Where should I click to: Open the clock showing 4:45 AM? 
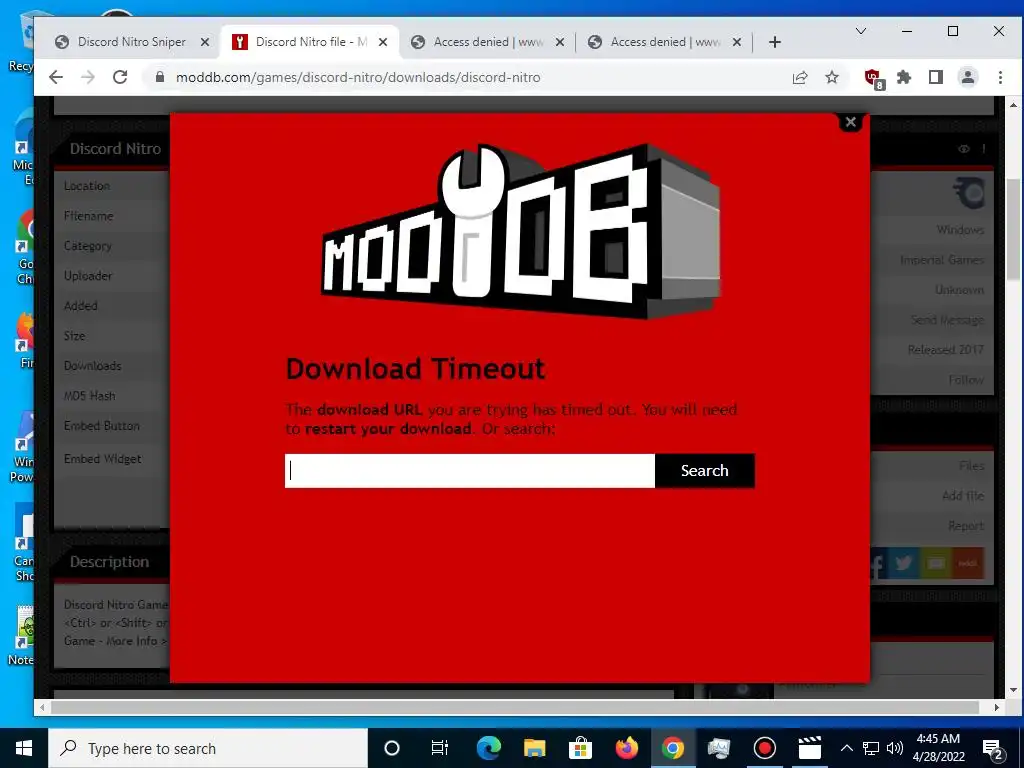(938, 748)
